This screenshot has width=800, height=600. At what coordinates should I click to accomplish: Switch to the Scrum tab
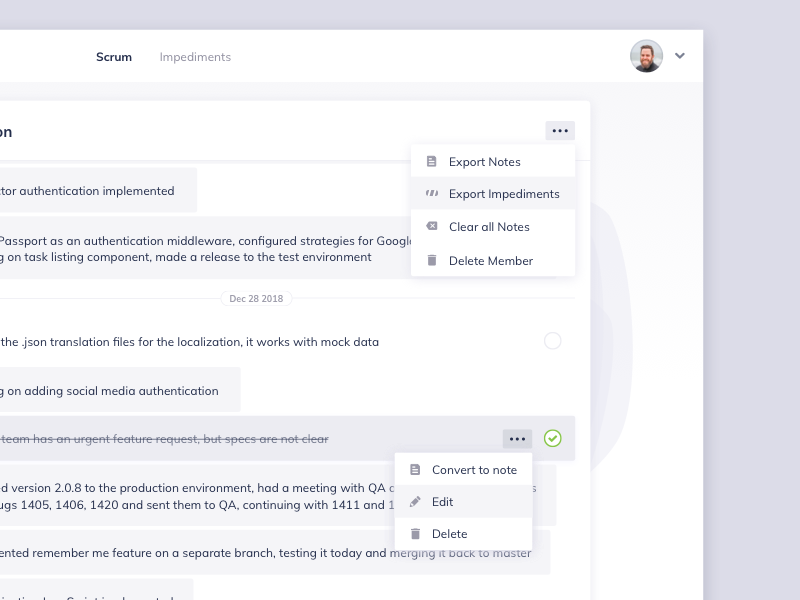click(x=114, y=57)
